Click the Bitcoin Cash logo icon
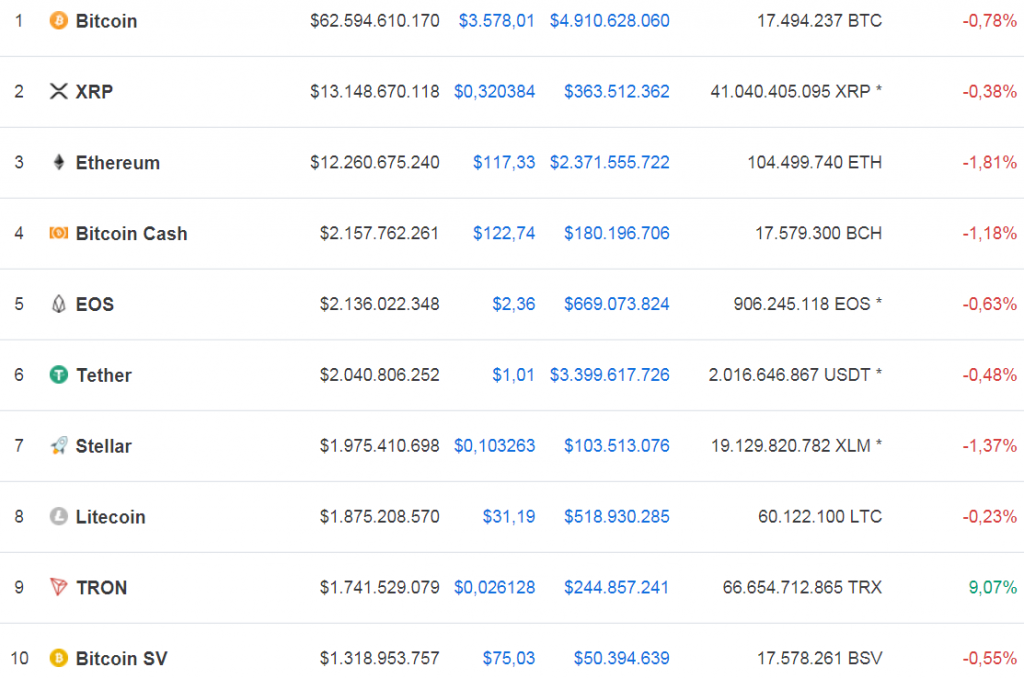This screenshot has height=679, width=1024. pos(59,233)
